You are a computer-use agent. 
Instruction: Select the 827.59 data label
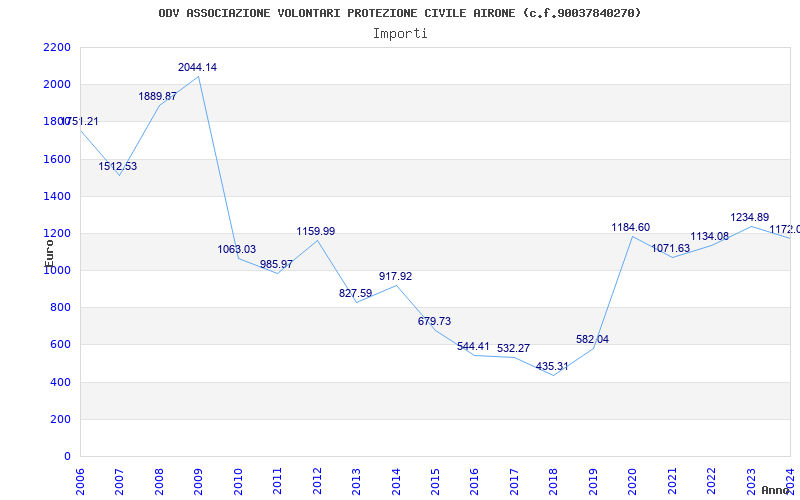click(356, 293)
